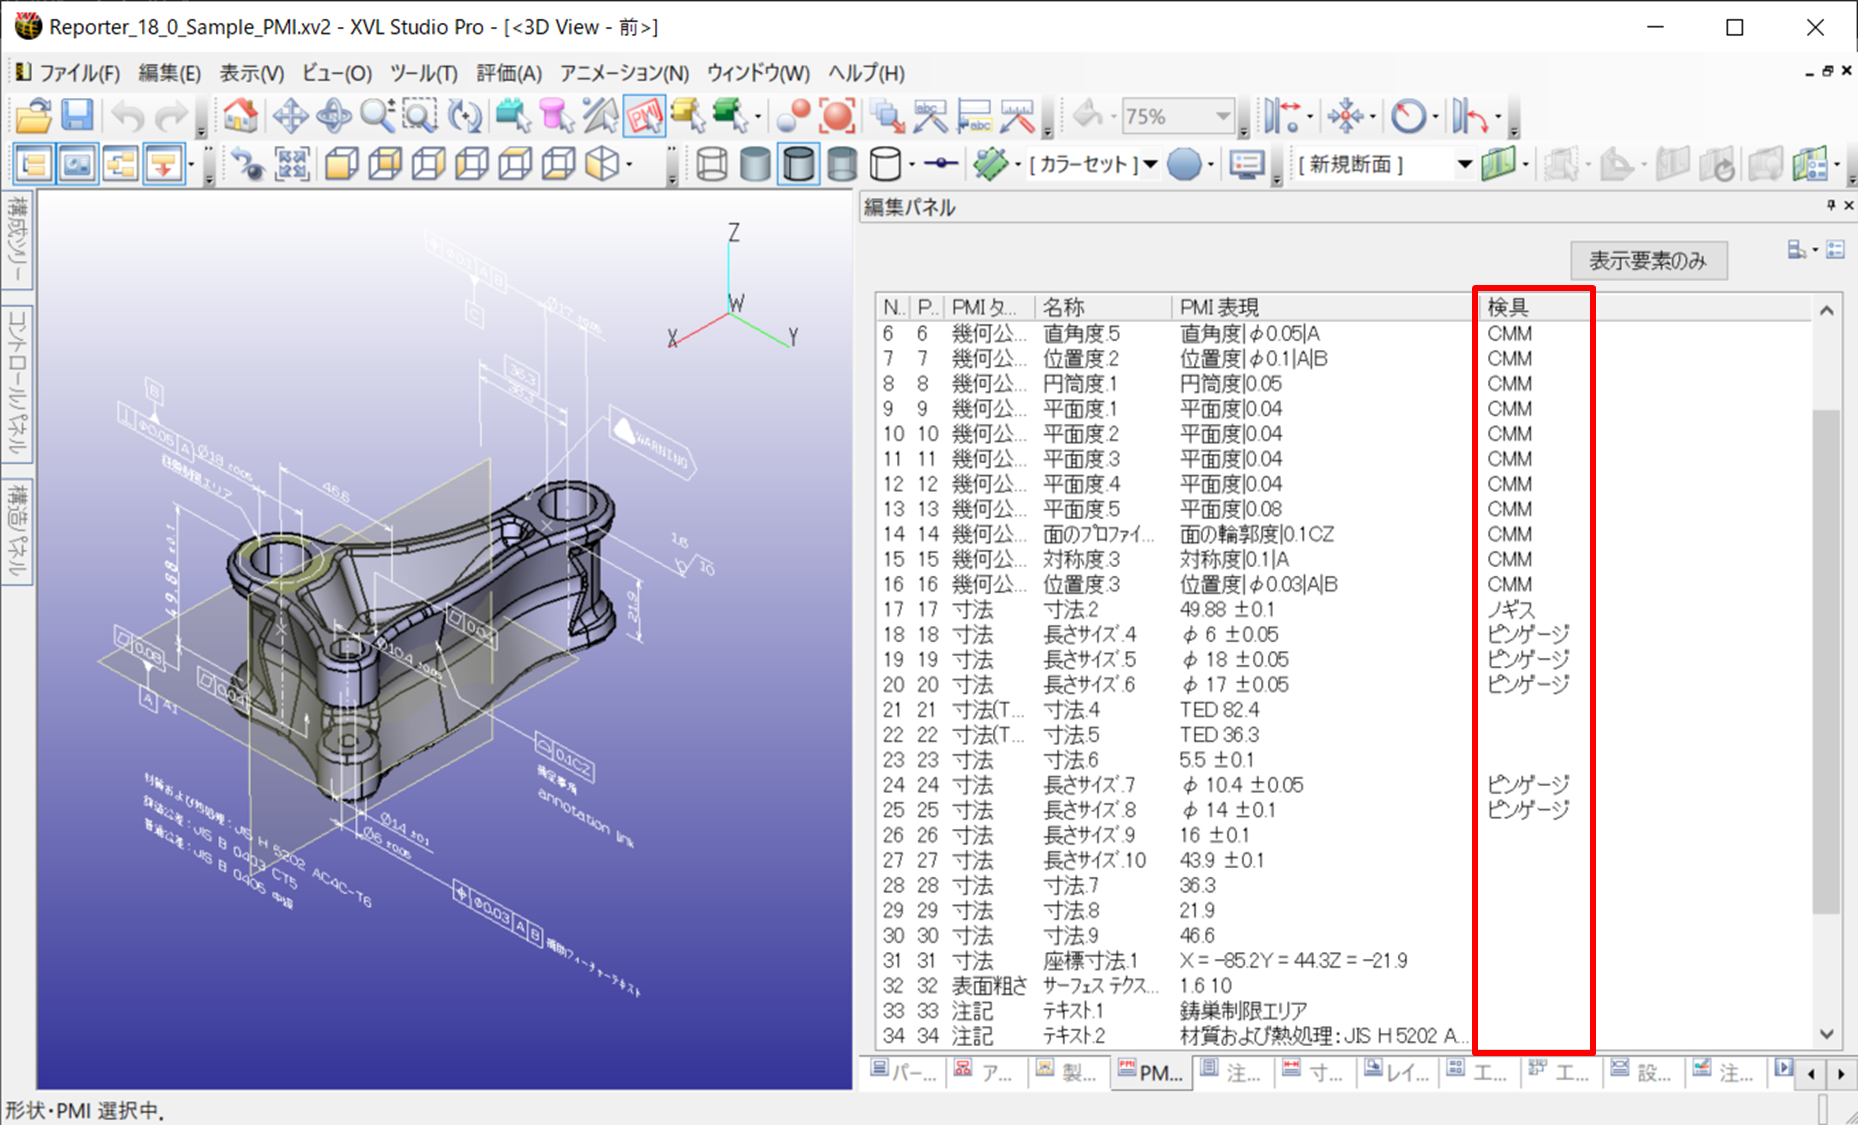Viewport: 1858px width, 1125px height.
Task: Select the Pan four-arrow move tool
Action: click(290, 117)
